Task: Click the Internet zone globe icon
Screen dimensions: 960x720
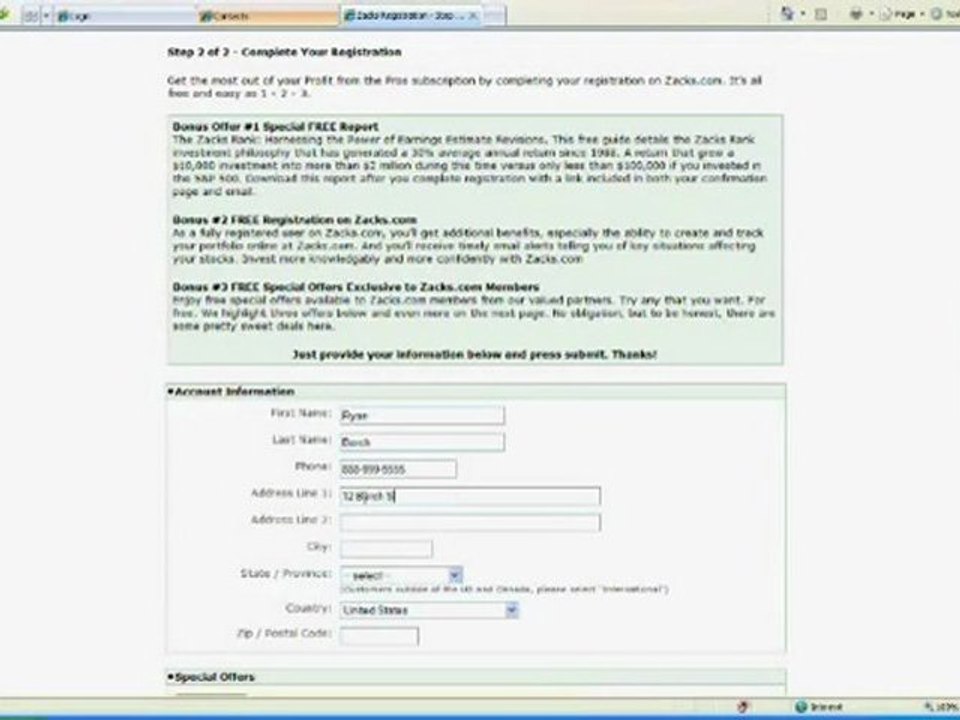Action: 801,707
